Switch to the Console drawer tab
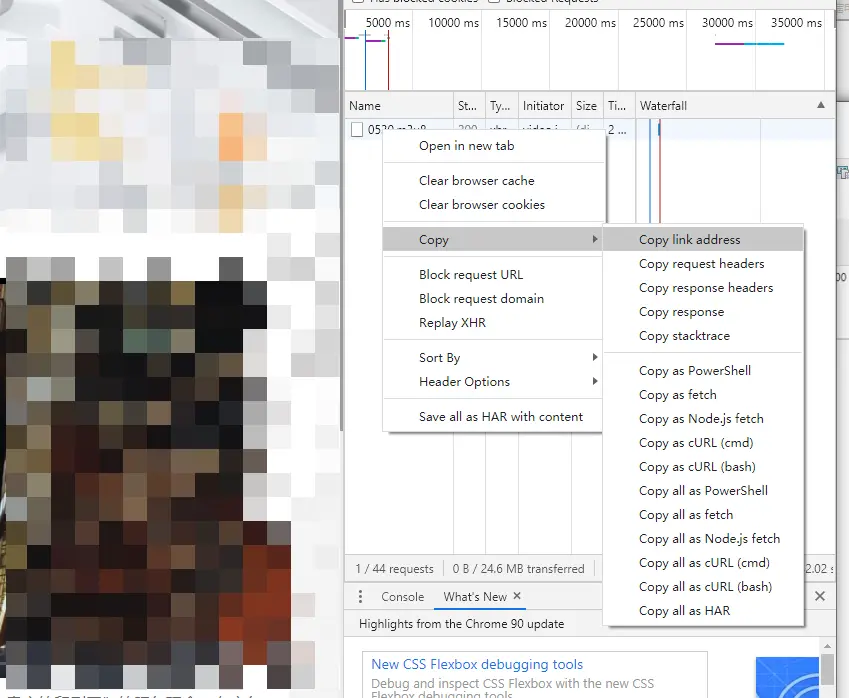This screenshot has height=698, width=849. coord(402,597)
